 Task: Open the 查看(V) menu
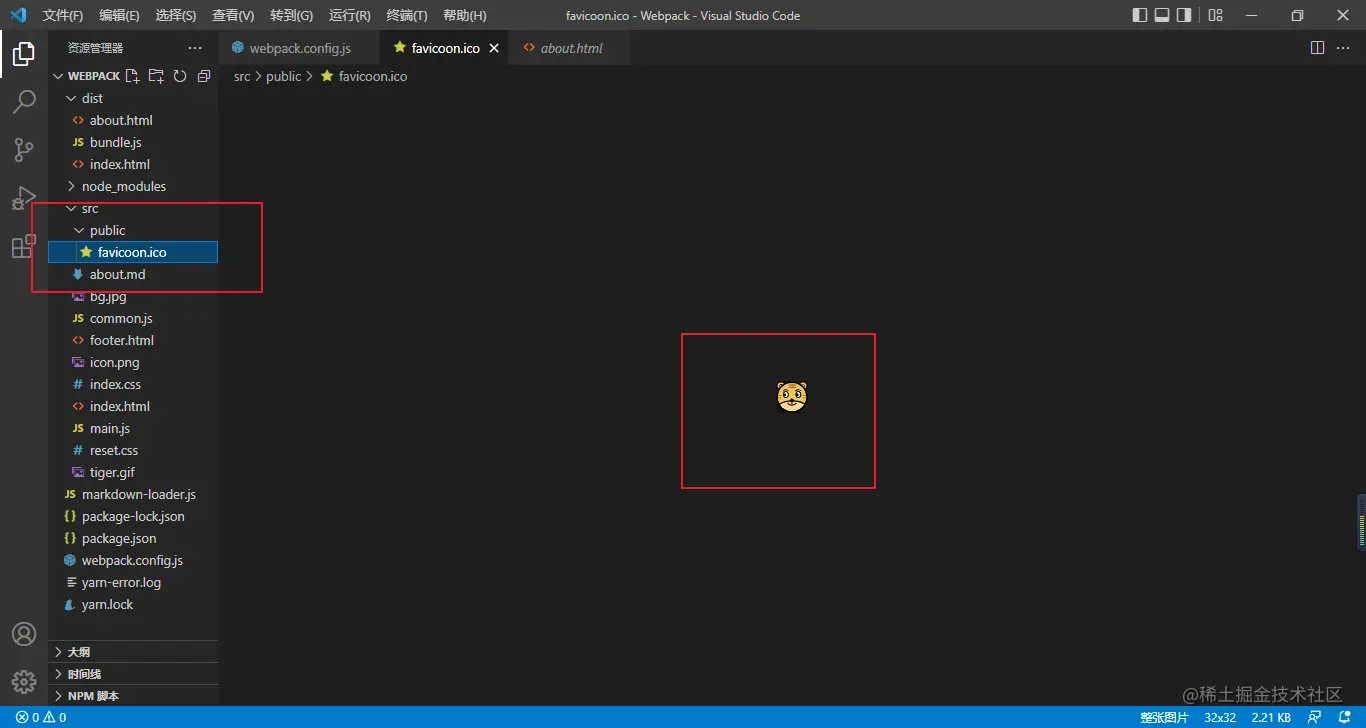(x=233, y=15)
